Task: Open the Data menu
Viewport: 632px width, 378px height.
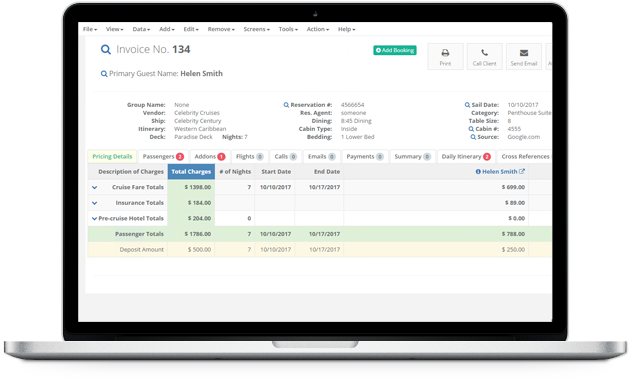Action: pos(141,29)
